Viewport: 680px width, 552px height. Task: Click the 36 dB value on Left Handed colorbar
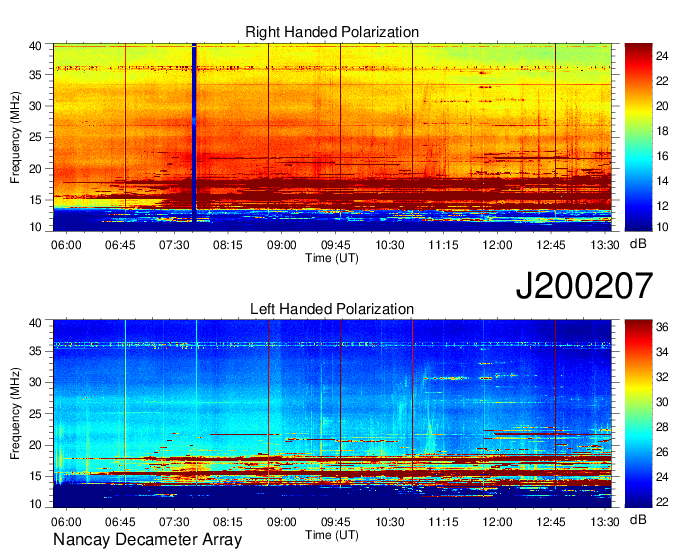tap(662, 327)
